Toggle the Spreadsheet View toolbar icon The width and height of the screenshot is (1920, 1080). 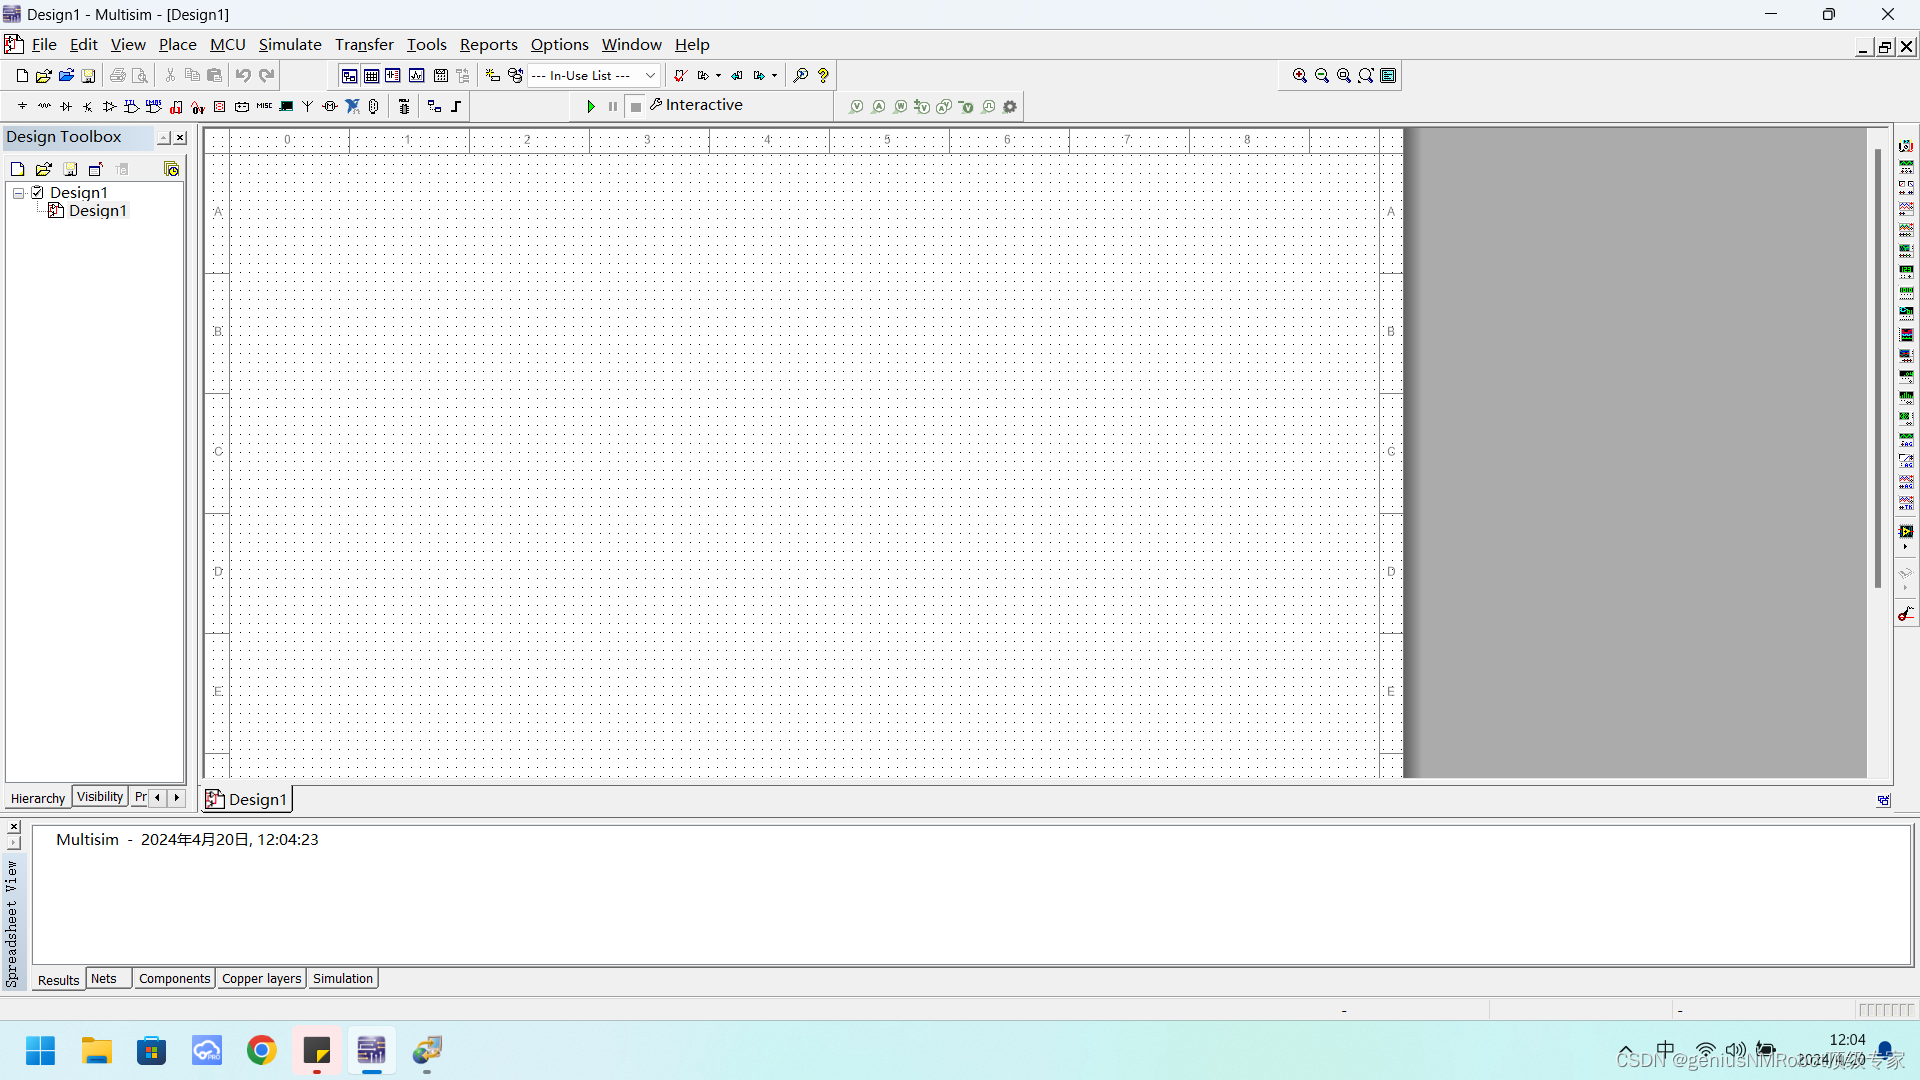point(372,76)
